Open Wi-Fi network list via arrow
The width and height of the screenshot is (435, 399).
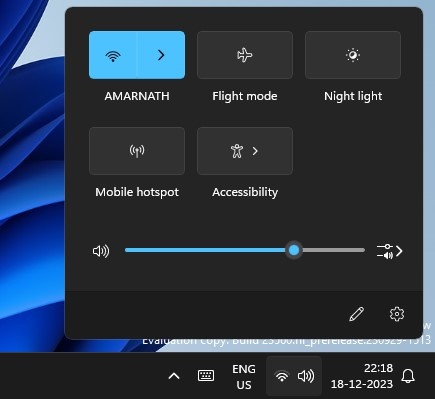pos(161,55)
